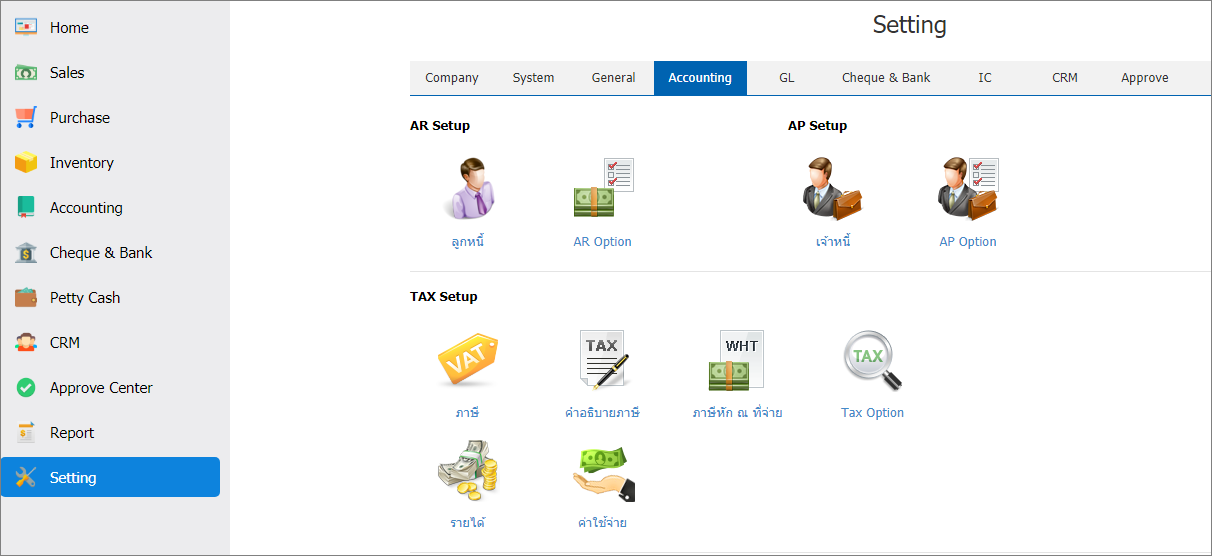
Task: Switch to the System tab
Action: (x=534, y=78)
